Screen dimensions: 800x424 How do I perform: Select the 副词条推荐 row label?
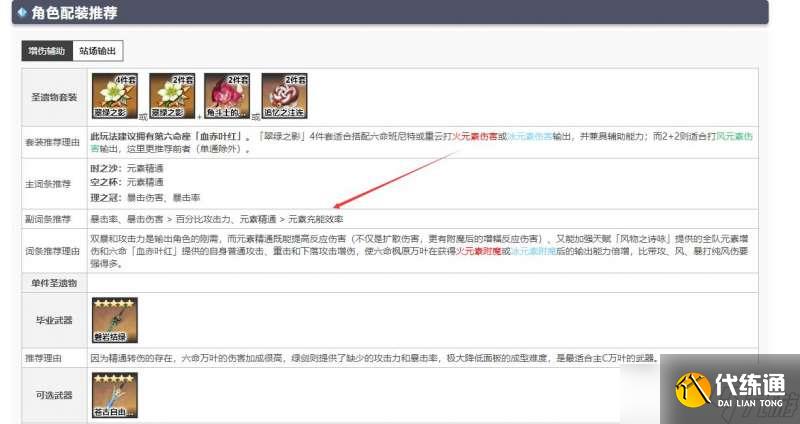48,219
